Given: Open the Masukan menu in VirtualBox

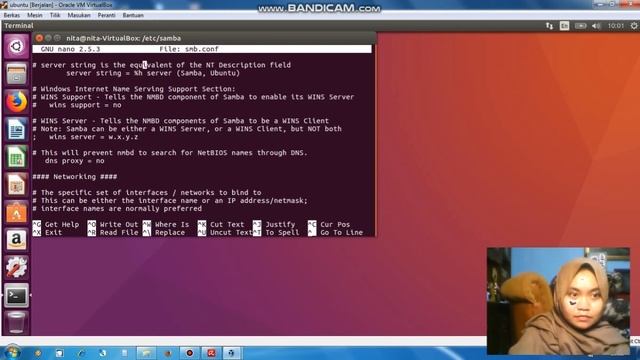Looking at the screenshot, I should point(79,15).
